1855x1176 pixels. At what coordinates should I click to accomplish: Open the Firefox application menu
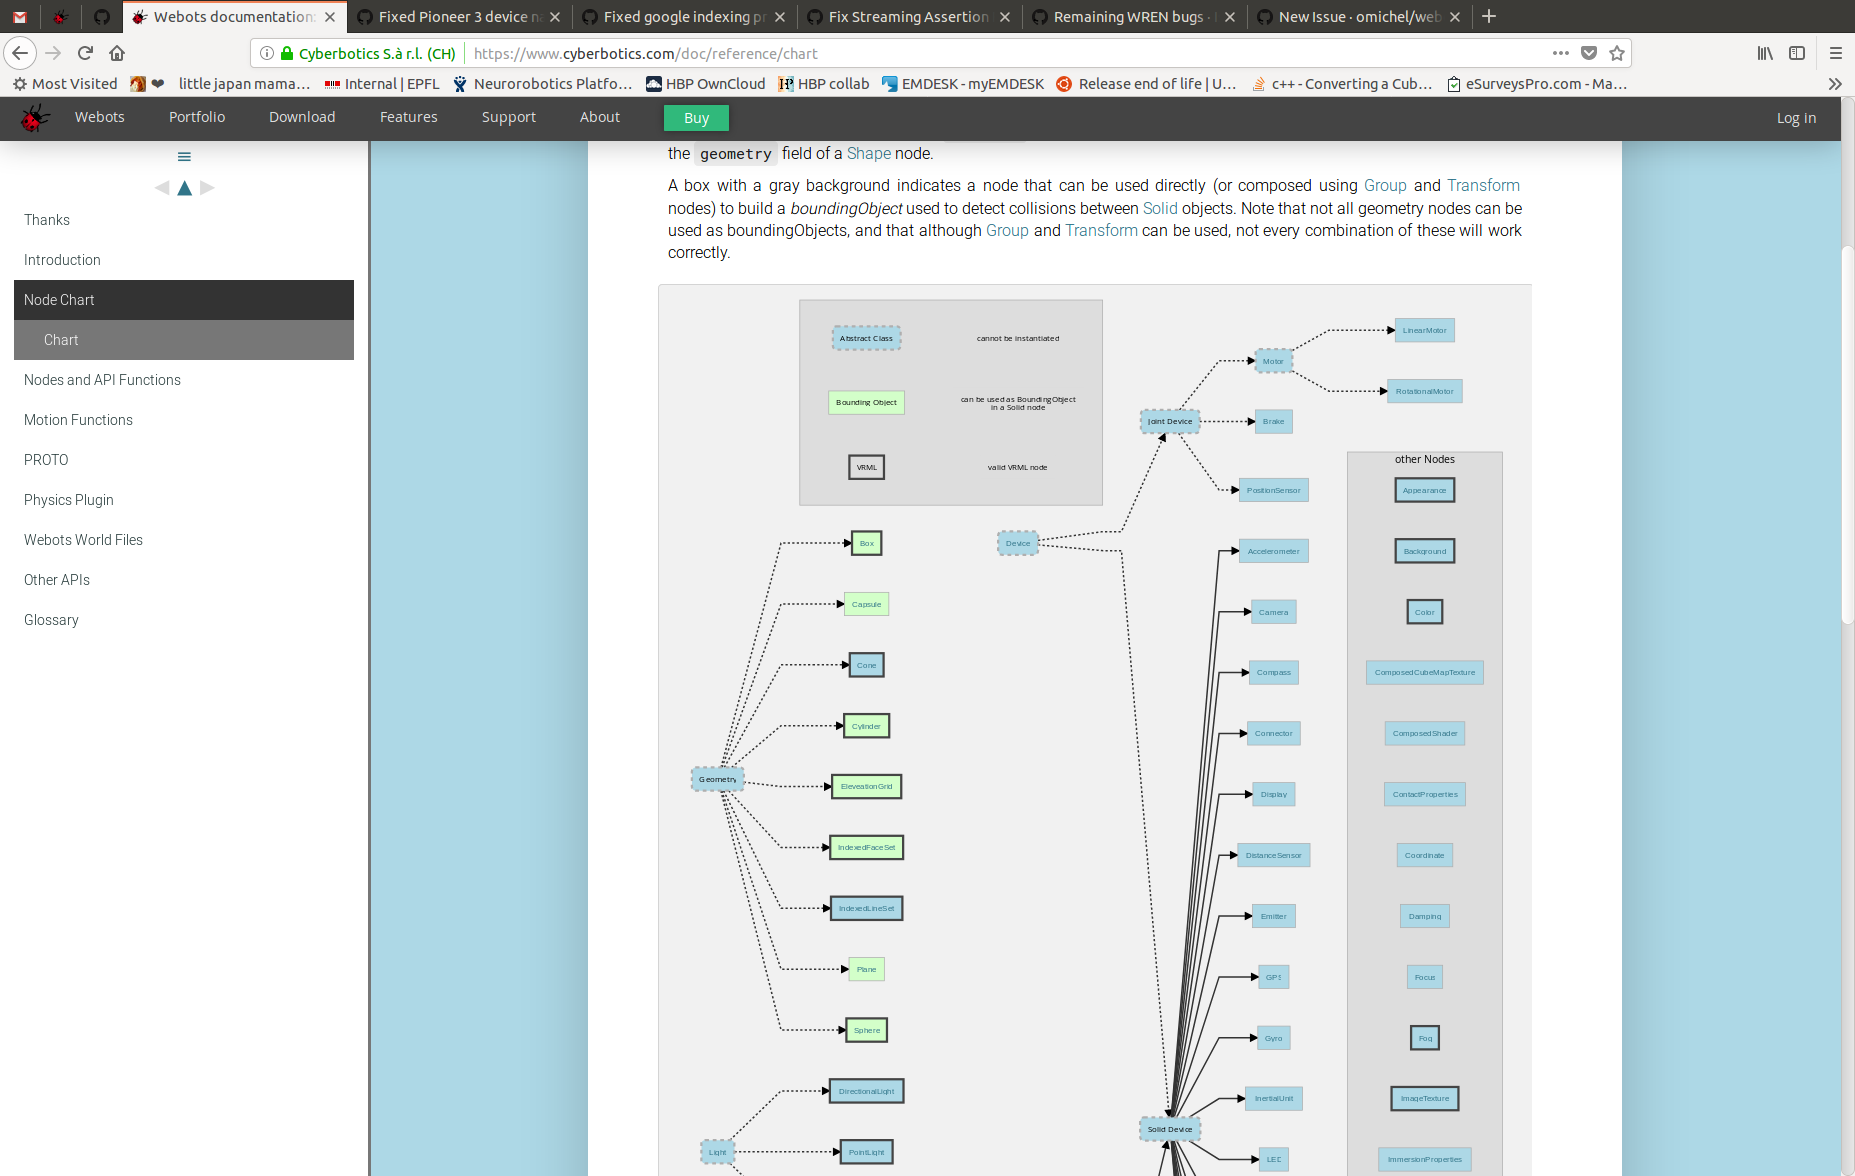pos(1836,53)
